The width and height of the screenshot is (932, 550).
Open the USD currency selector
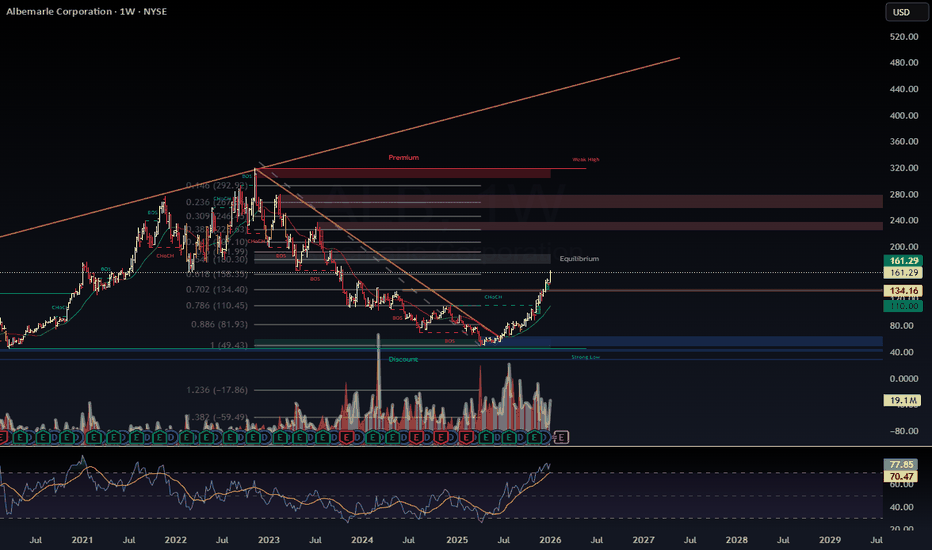tap(906, 12)
